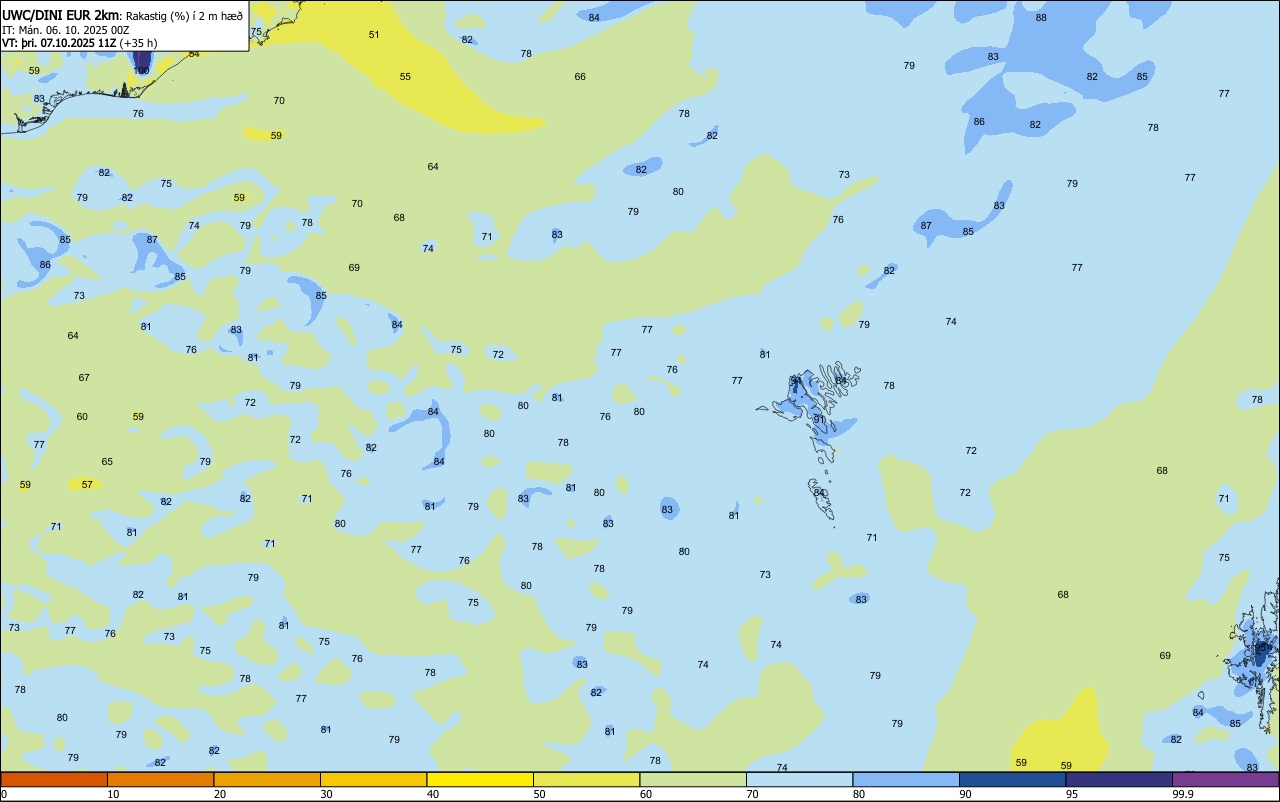Click the 70–80 light blue legend swatch
This screenshot has height=802, width=1280.
[x=799, y=779]
